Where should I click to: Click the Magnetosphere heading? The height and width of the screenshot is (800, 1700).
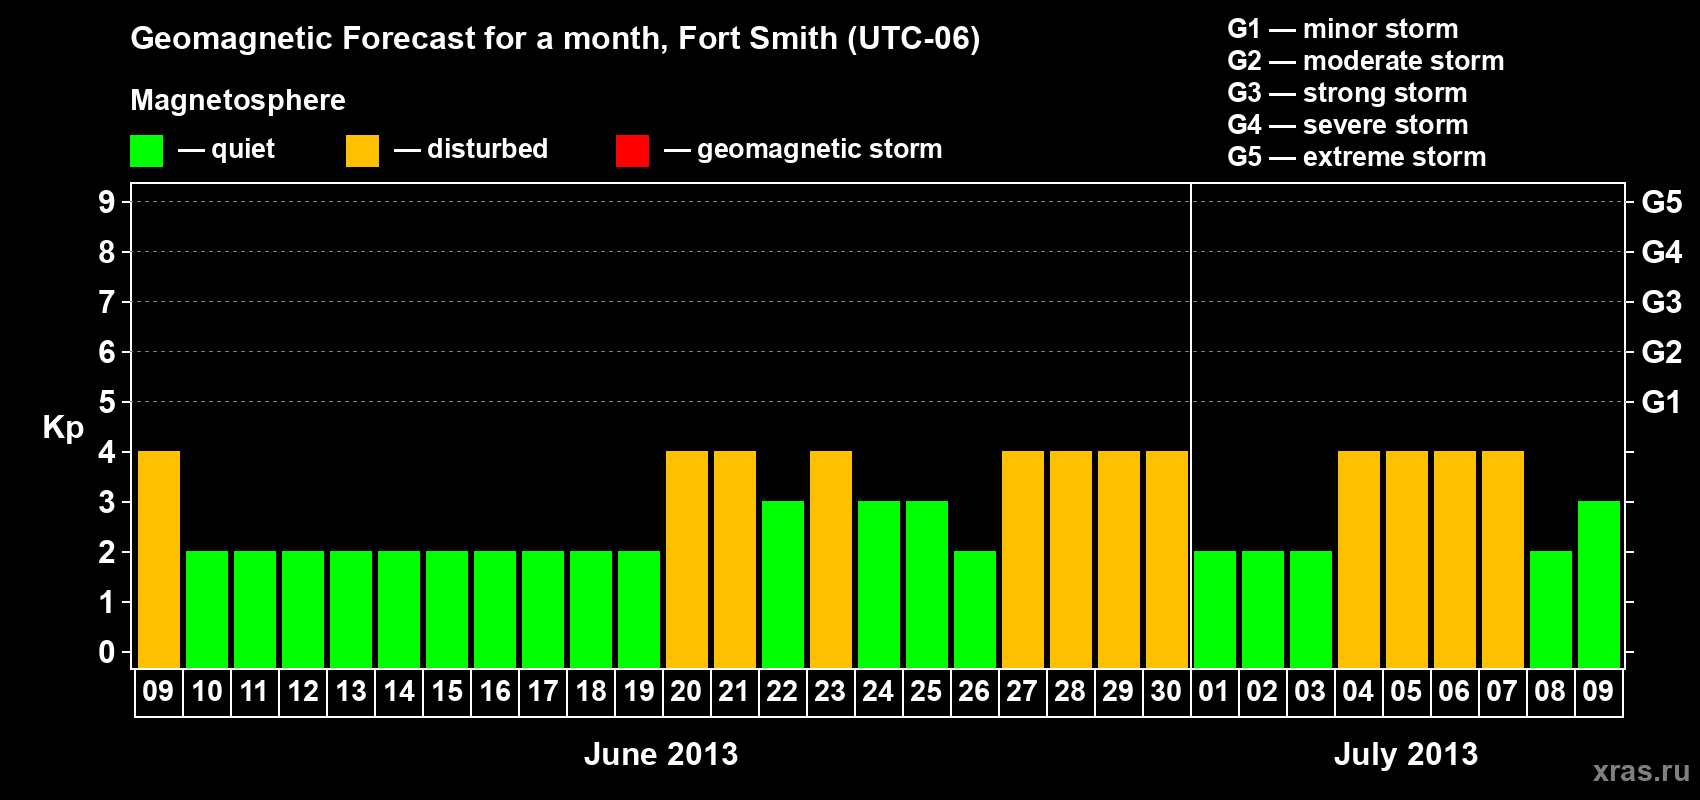238,100
